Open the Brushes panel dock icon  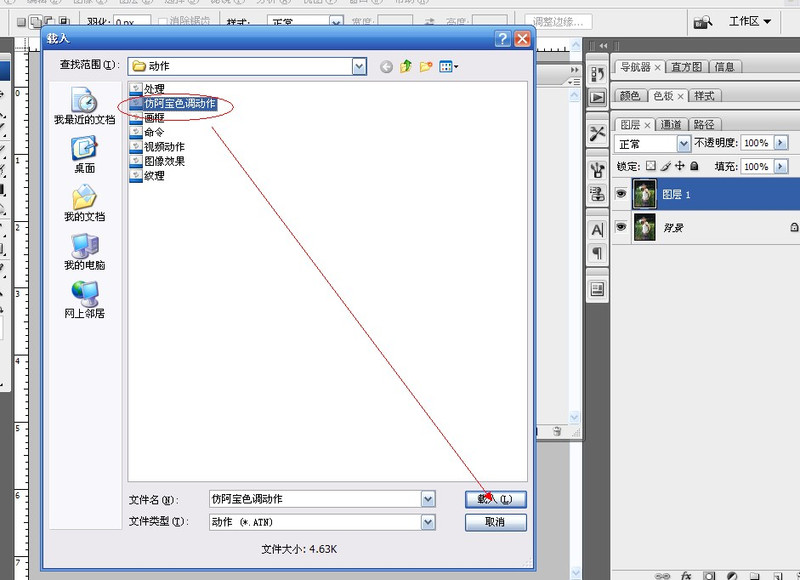click(597, 170)
